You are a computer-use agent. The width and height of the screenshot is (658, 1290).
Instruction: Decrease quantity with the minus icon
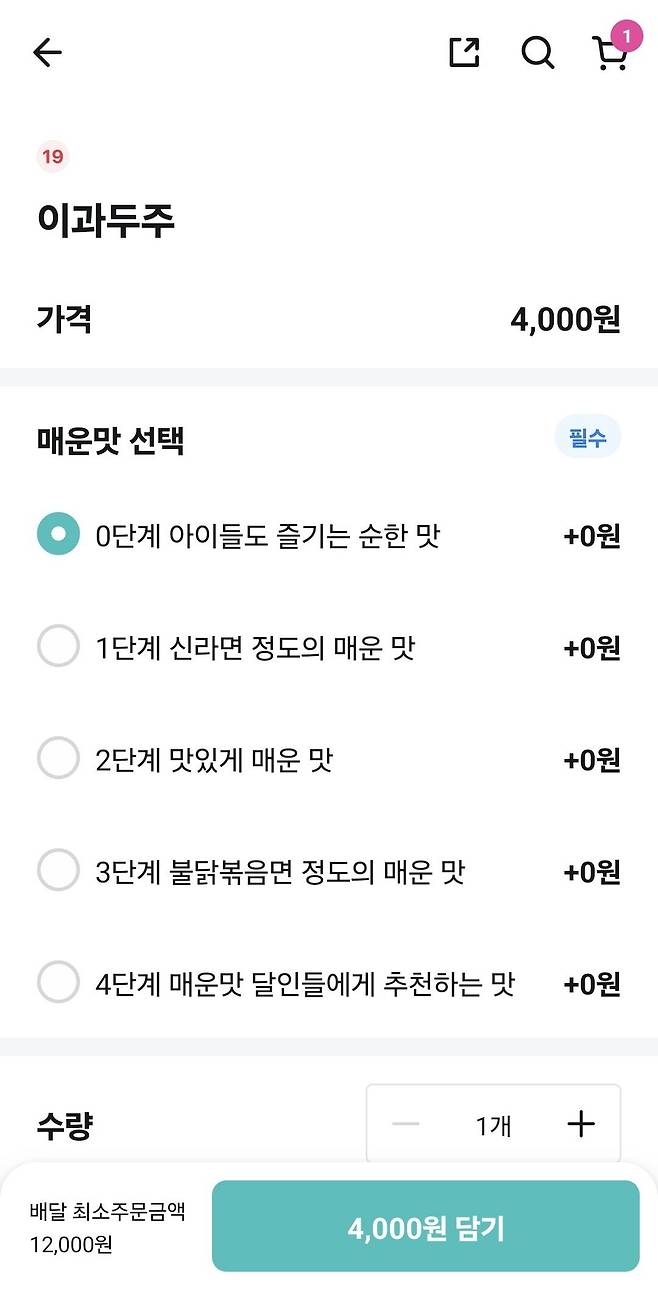pos(405,1123)
